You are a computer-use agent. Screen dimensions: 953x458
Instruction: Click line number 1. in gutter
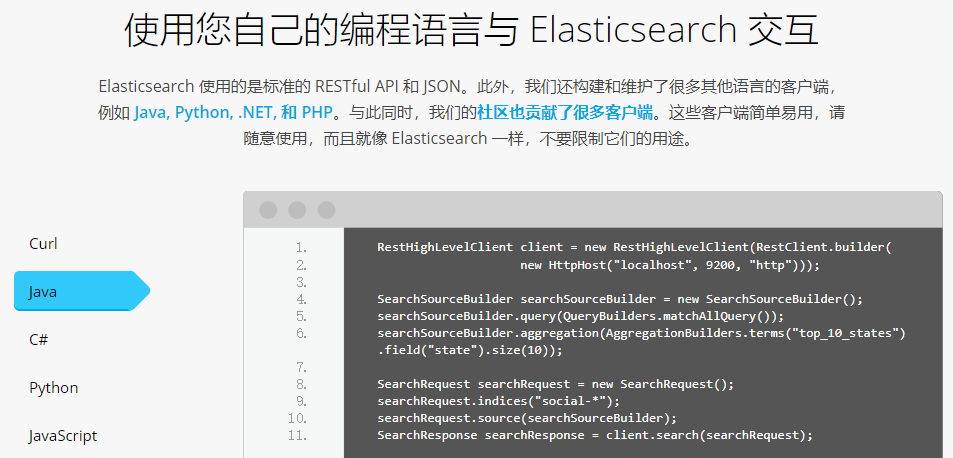click(301, 247)
